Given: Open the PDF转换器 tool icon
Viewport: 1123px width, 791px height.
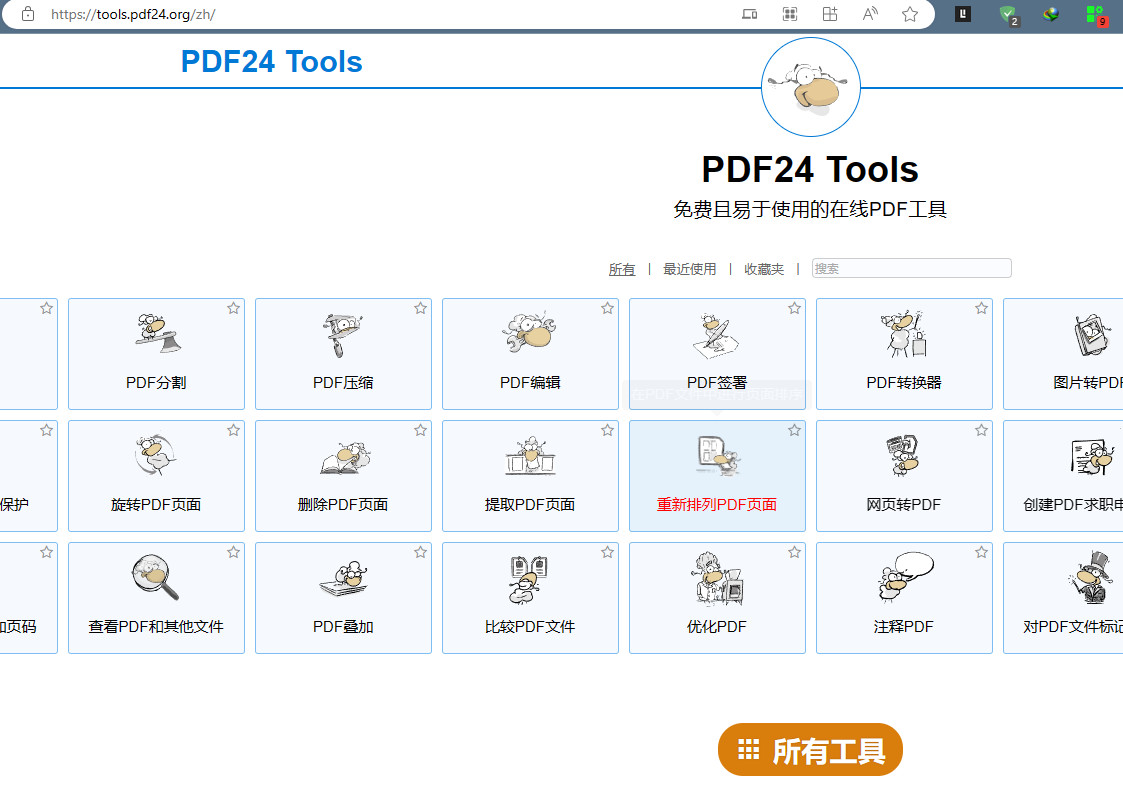Looking at the screenshot, I should 904,334.
